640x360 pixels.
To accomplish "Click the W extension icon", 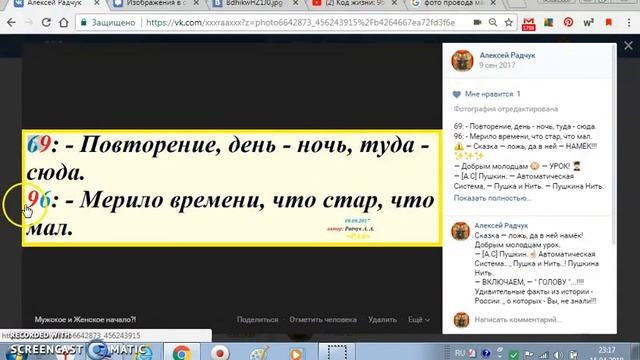I will coord(588,23).
